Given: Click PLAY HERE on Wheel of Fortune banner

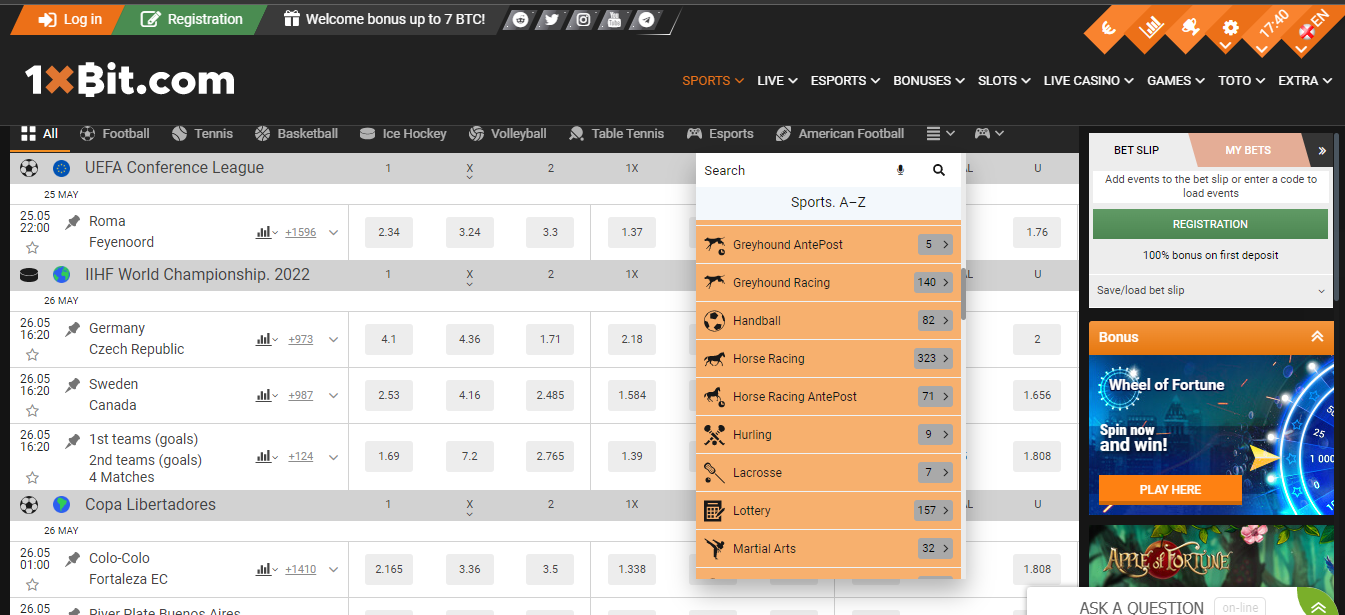Looking at the screenshot, I should pos(1170,490).
